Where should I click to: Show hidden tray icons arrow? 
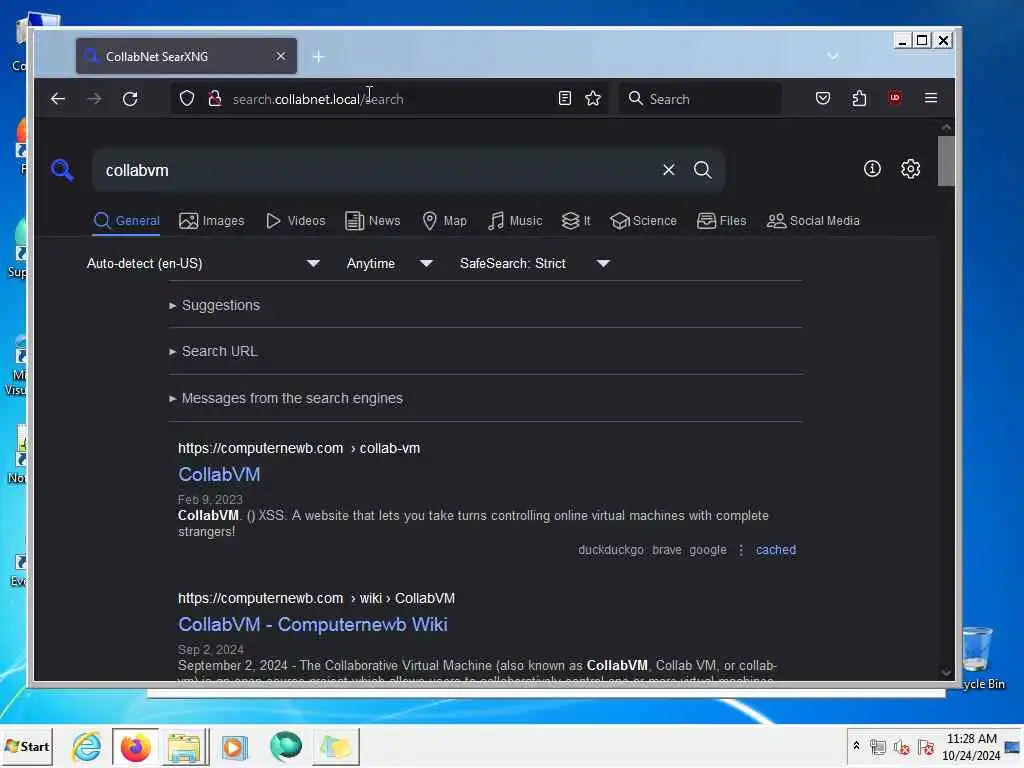click(856, 746)
